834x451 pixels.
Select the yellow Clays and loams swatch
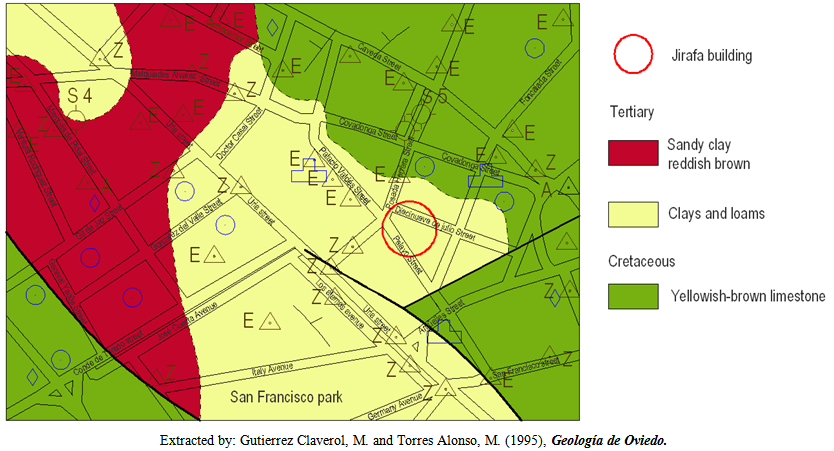(632, 212)
